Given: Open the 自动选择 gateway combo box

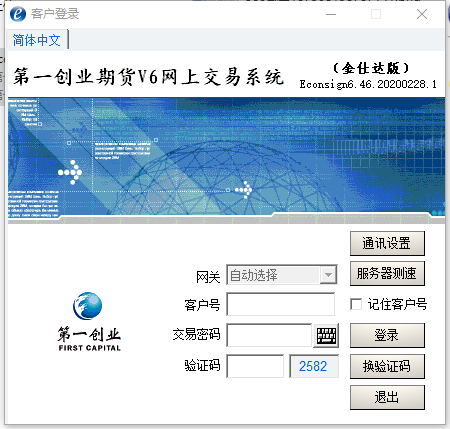Looking at the screenshot, I should click(282, 275).
